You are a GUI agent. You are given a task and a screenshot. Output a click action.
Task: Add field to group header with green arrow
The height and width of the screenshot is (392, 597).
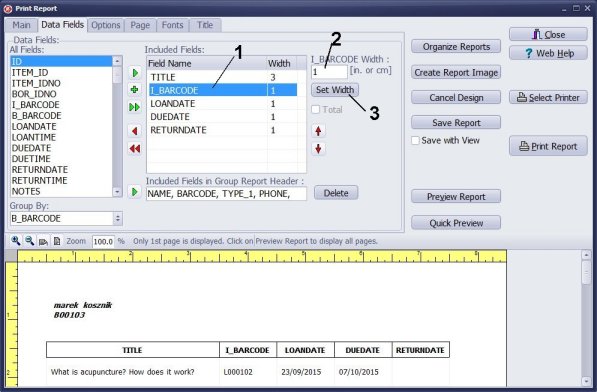pyautogui.click(x=134, y=192)
